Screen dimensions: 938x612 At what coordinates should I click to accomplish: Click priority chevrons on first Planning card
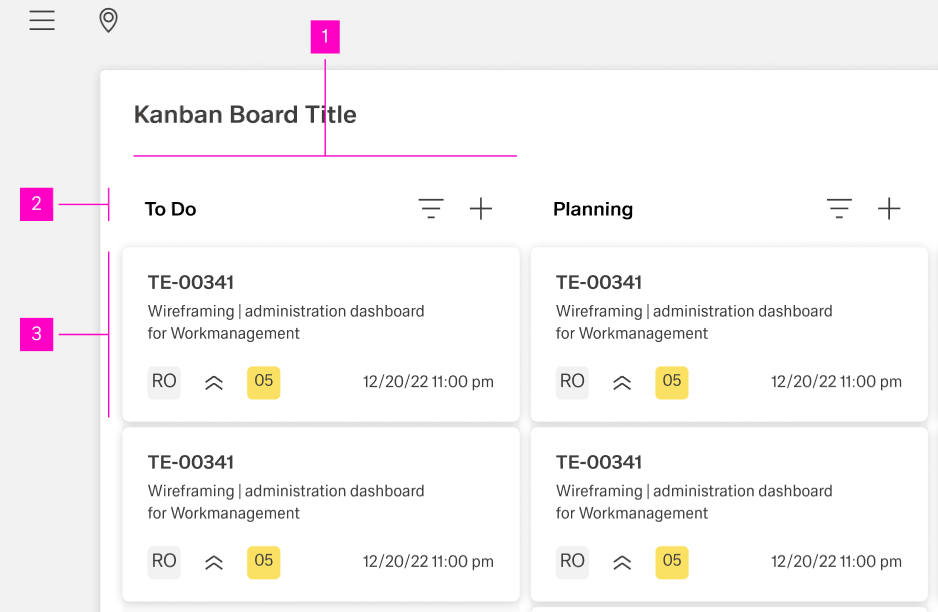pyautogui.click(x=622, y=382)
